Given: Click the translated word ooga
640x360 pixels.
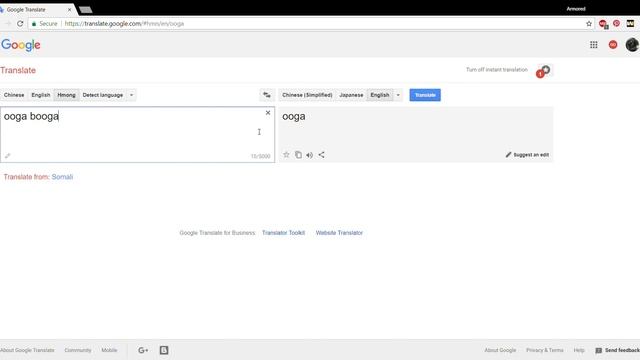Looking at the screenshot, I should click(x=293, y=116).
